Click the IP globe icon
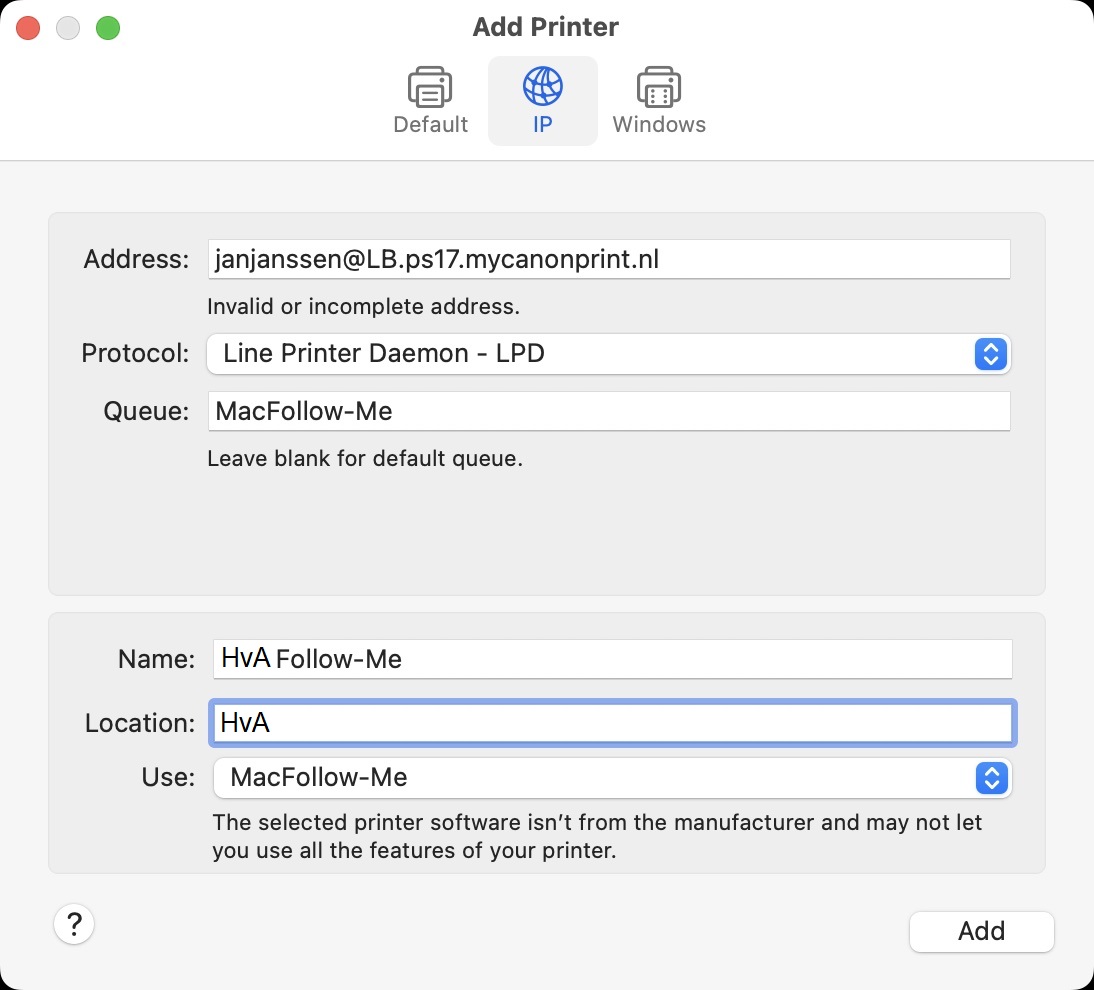Image resolution: width=1094 pixels, height=990 pixels. [542, 88]
